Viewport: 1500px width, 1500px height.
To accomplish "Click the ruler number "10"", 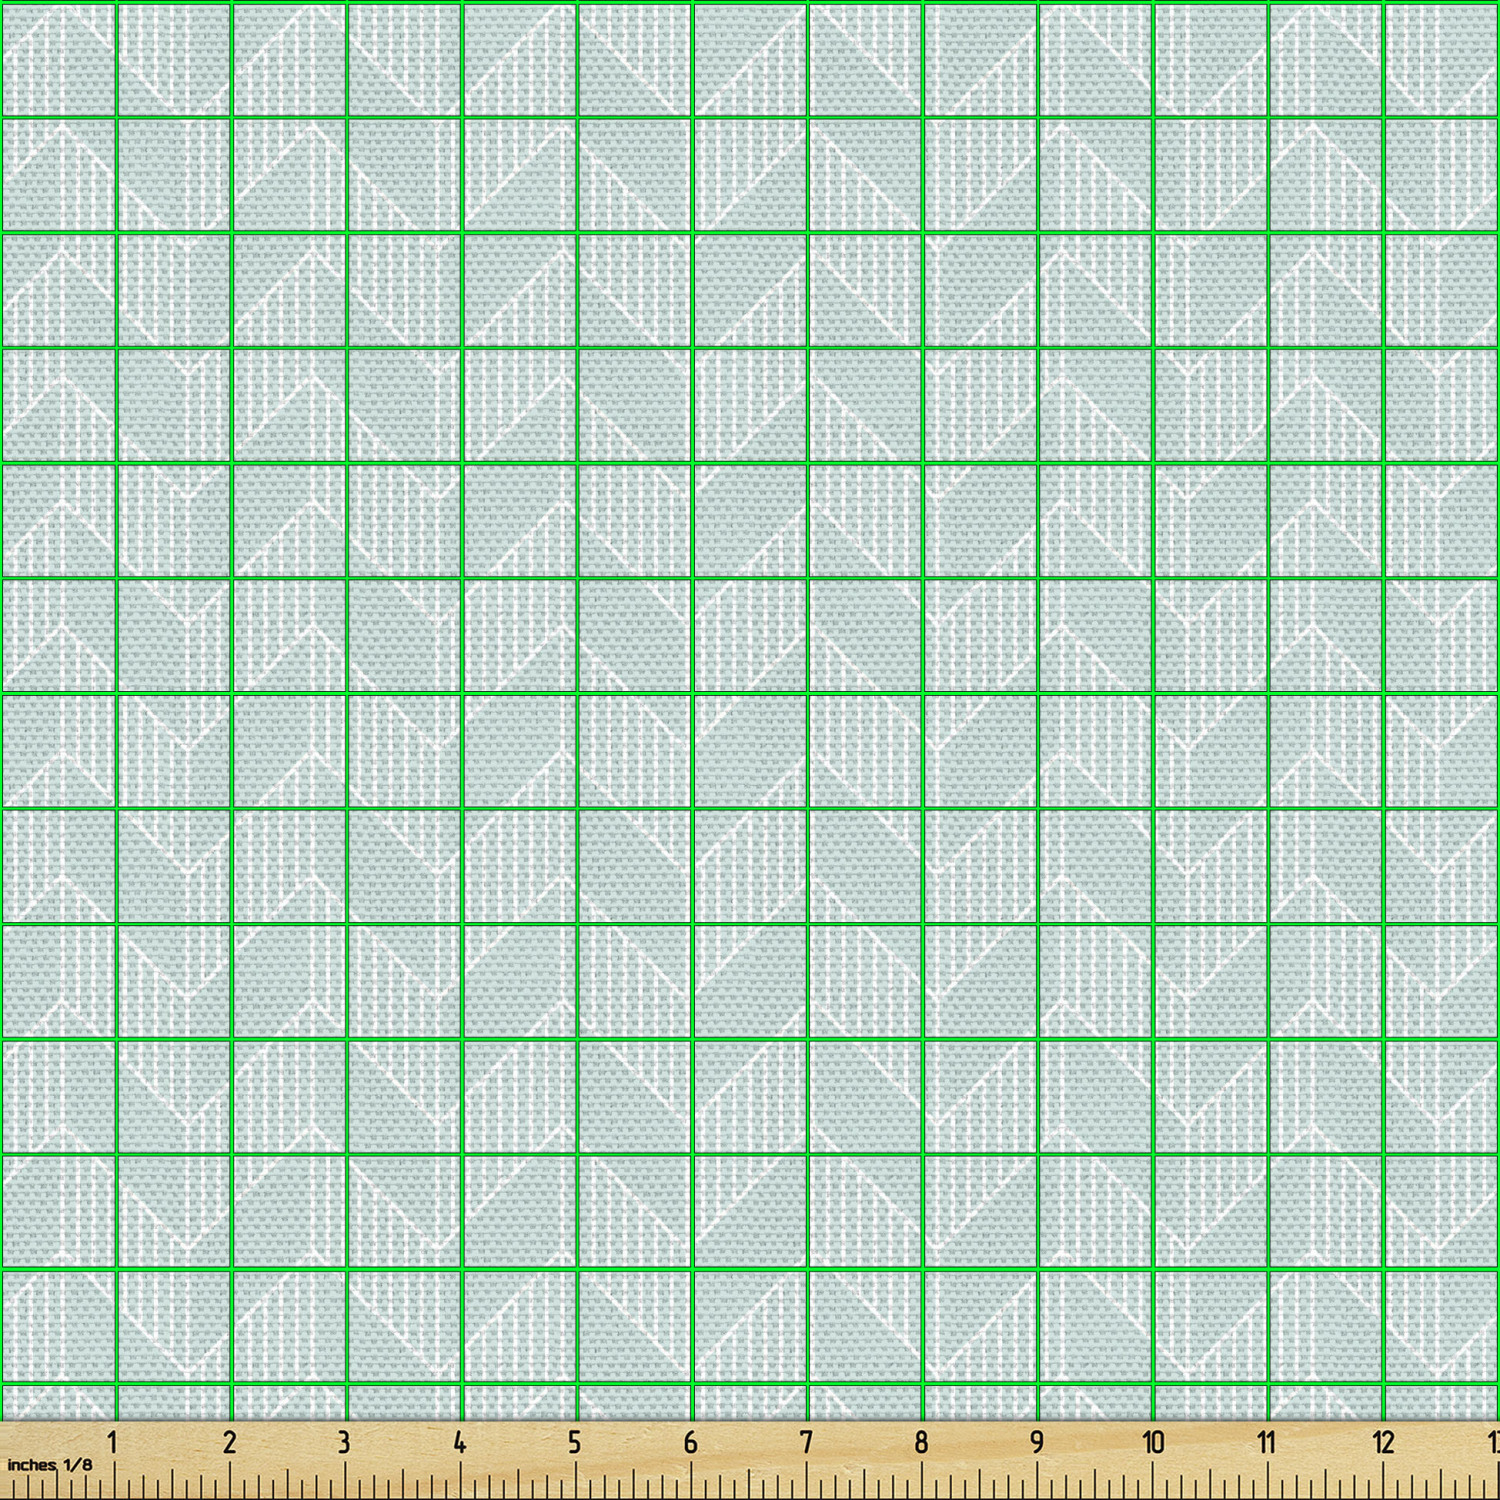I will pos(1153,1443).
